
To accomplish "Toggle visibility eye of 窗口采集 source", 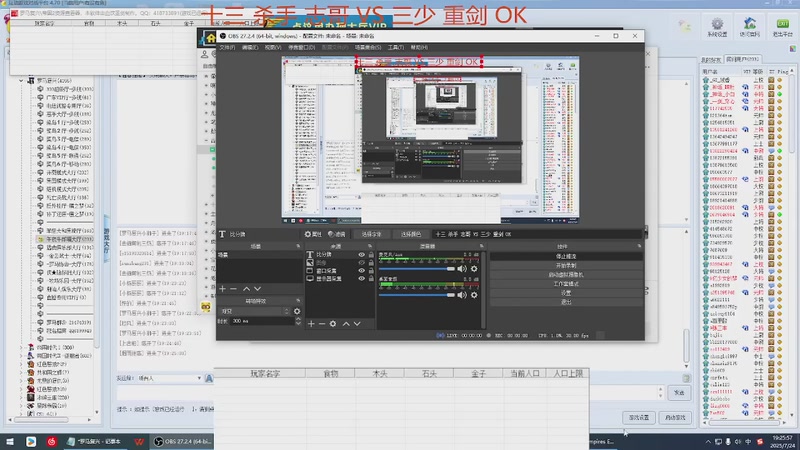I will click(361, 271).
